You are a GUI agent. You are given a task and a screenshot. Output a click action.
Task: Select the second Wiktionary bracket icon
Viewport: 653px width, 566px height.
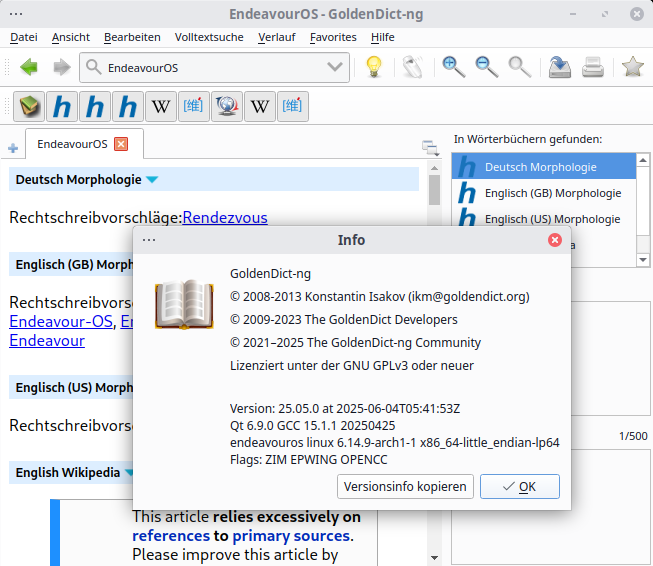point(293,106)
